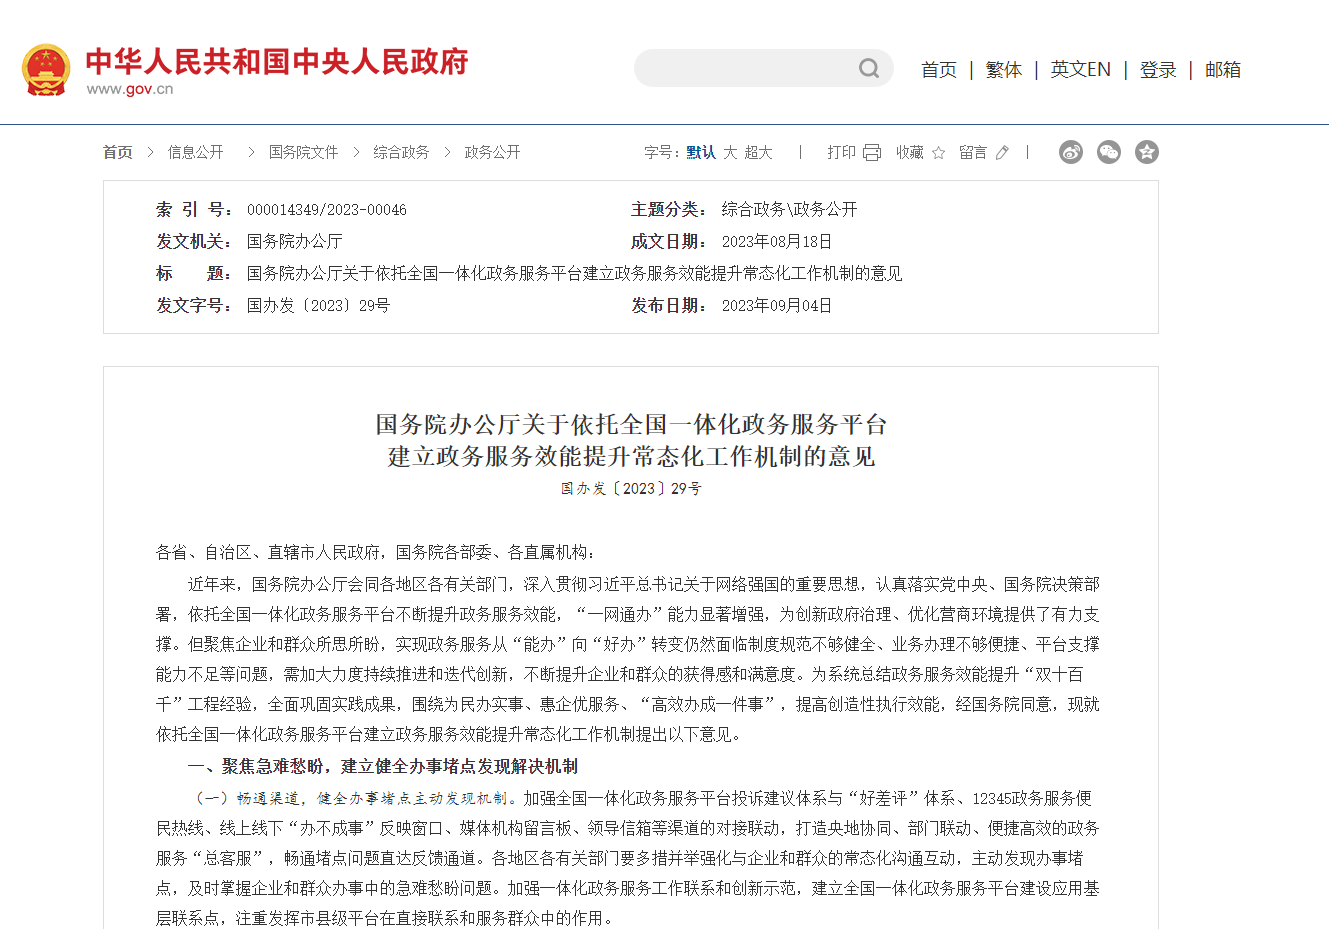Set font size to 默认
The width and height of the screenshot is (1329, 929).
point(701,152)
